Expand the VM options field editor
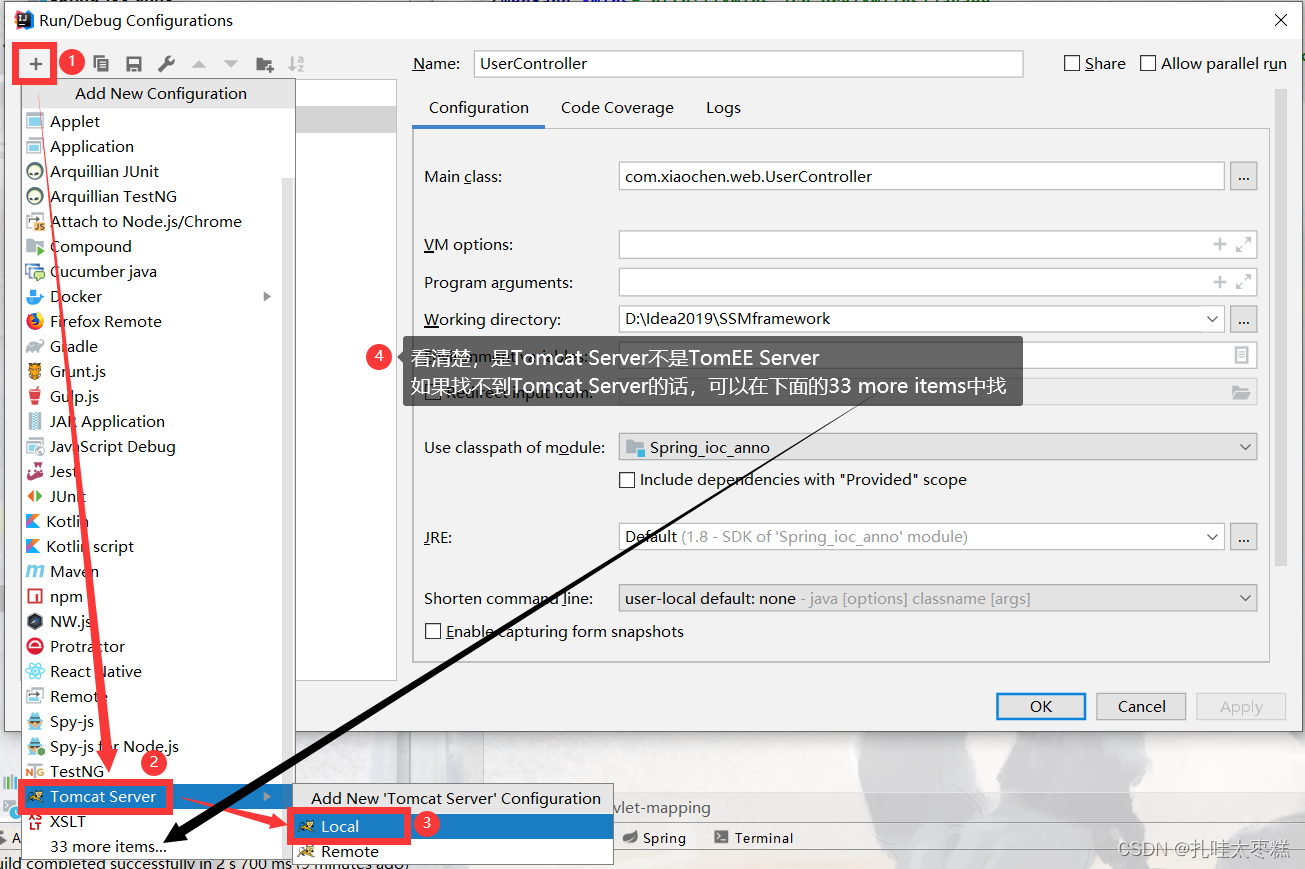The width and height of the screenshot is (1305, 869). point(1243,244)
